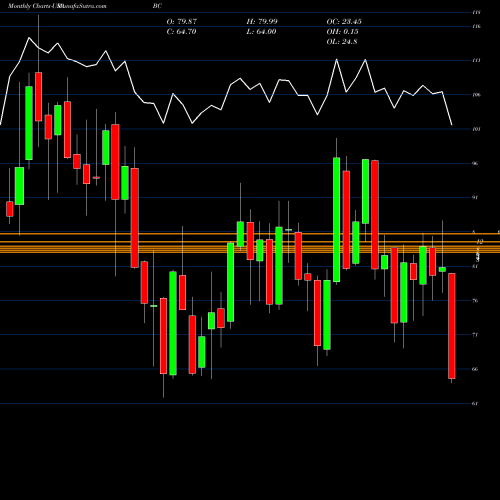Select the low value L: 64.00

[261, 32]
